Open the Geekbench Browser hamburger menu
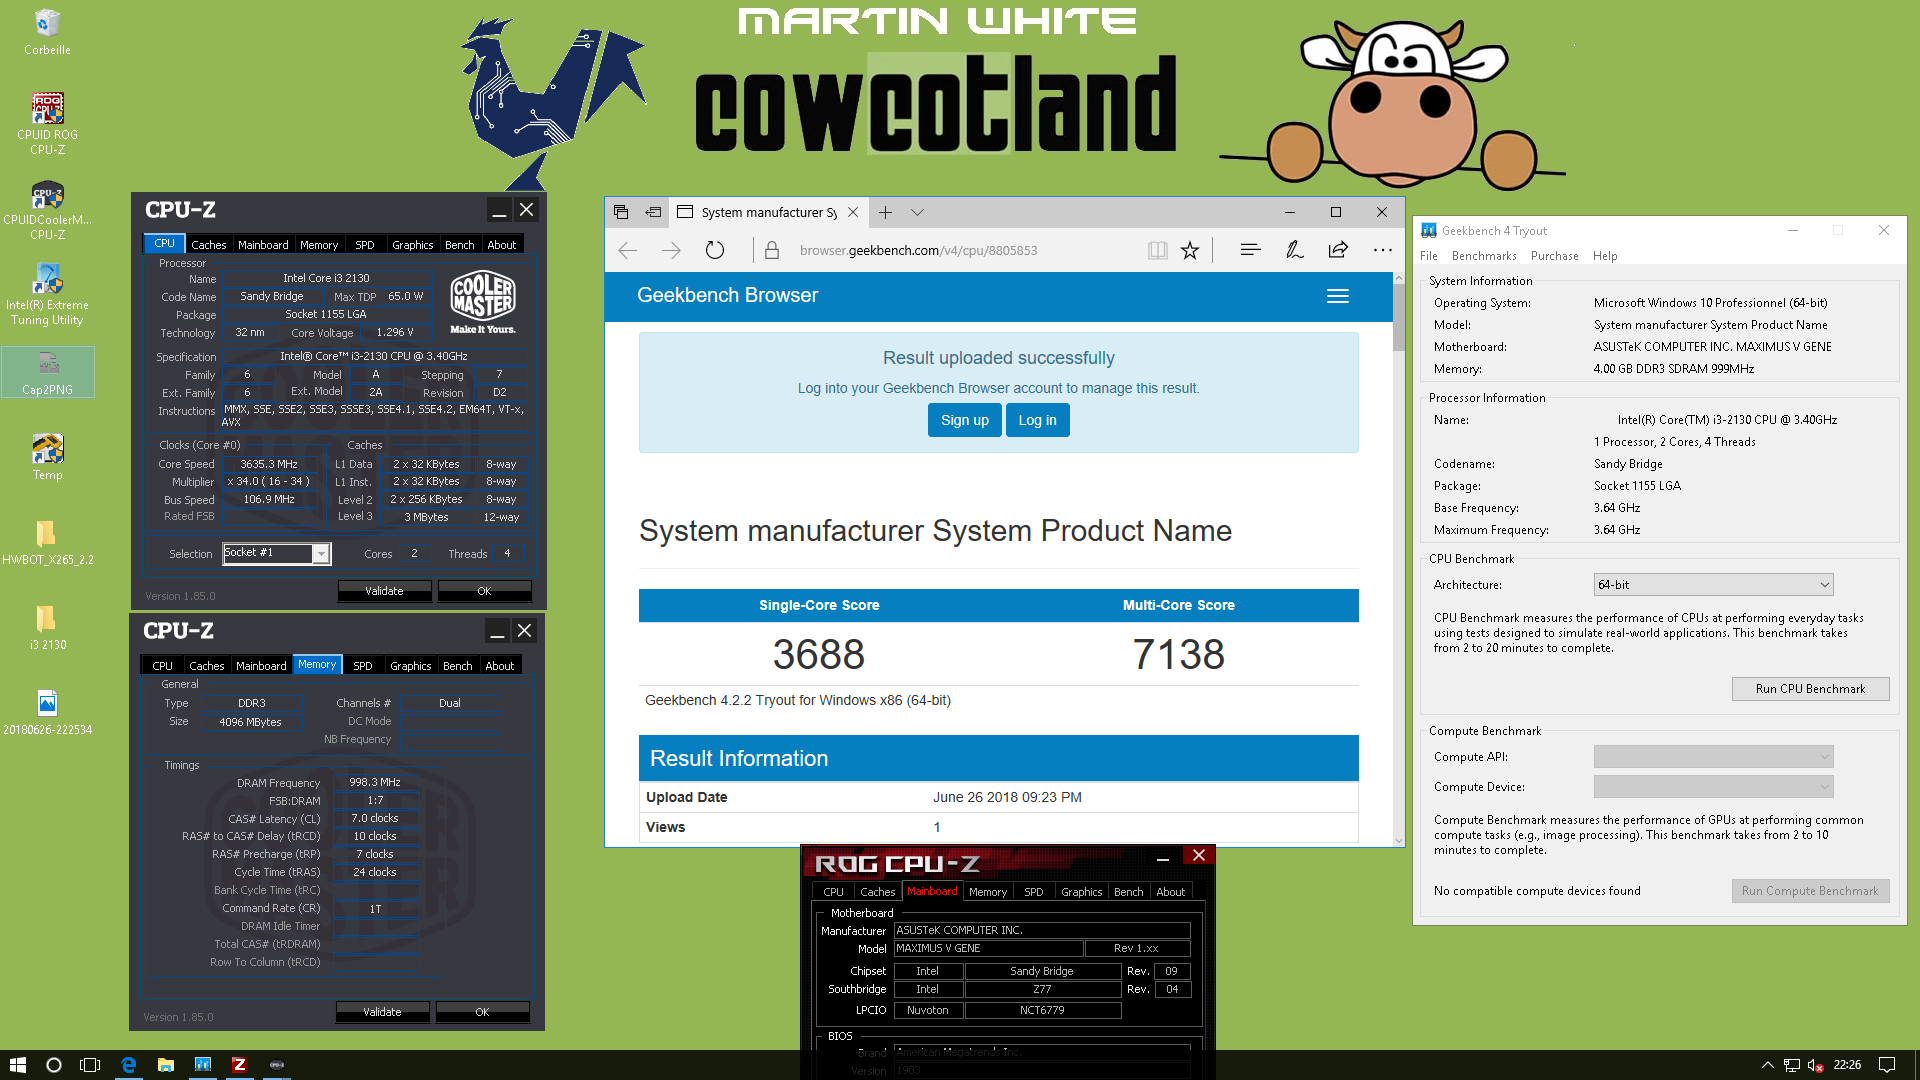Image resolution: width=1920 pixels, height=1080 pixels. click(x=1337, y=296)
